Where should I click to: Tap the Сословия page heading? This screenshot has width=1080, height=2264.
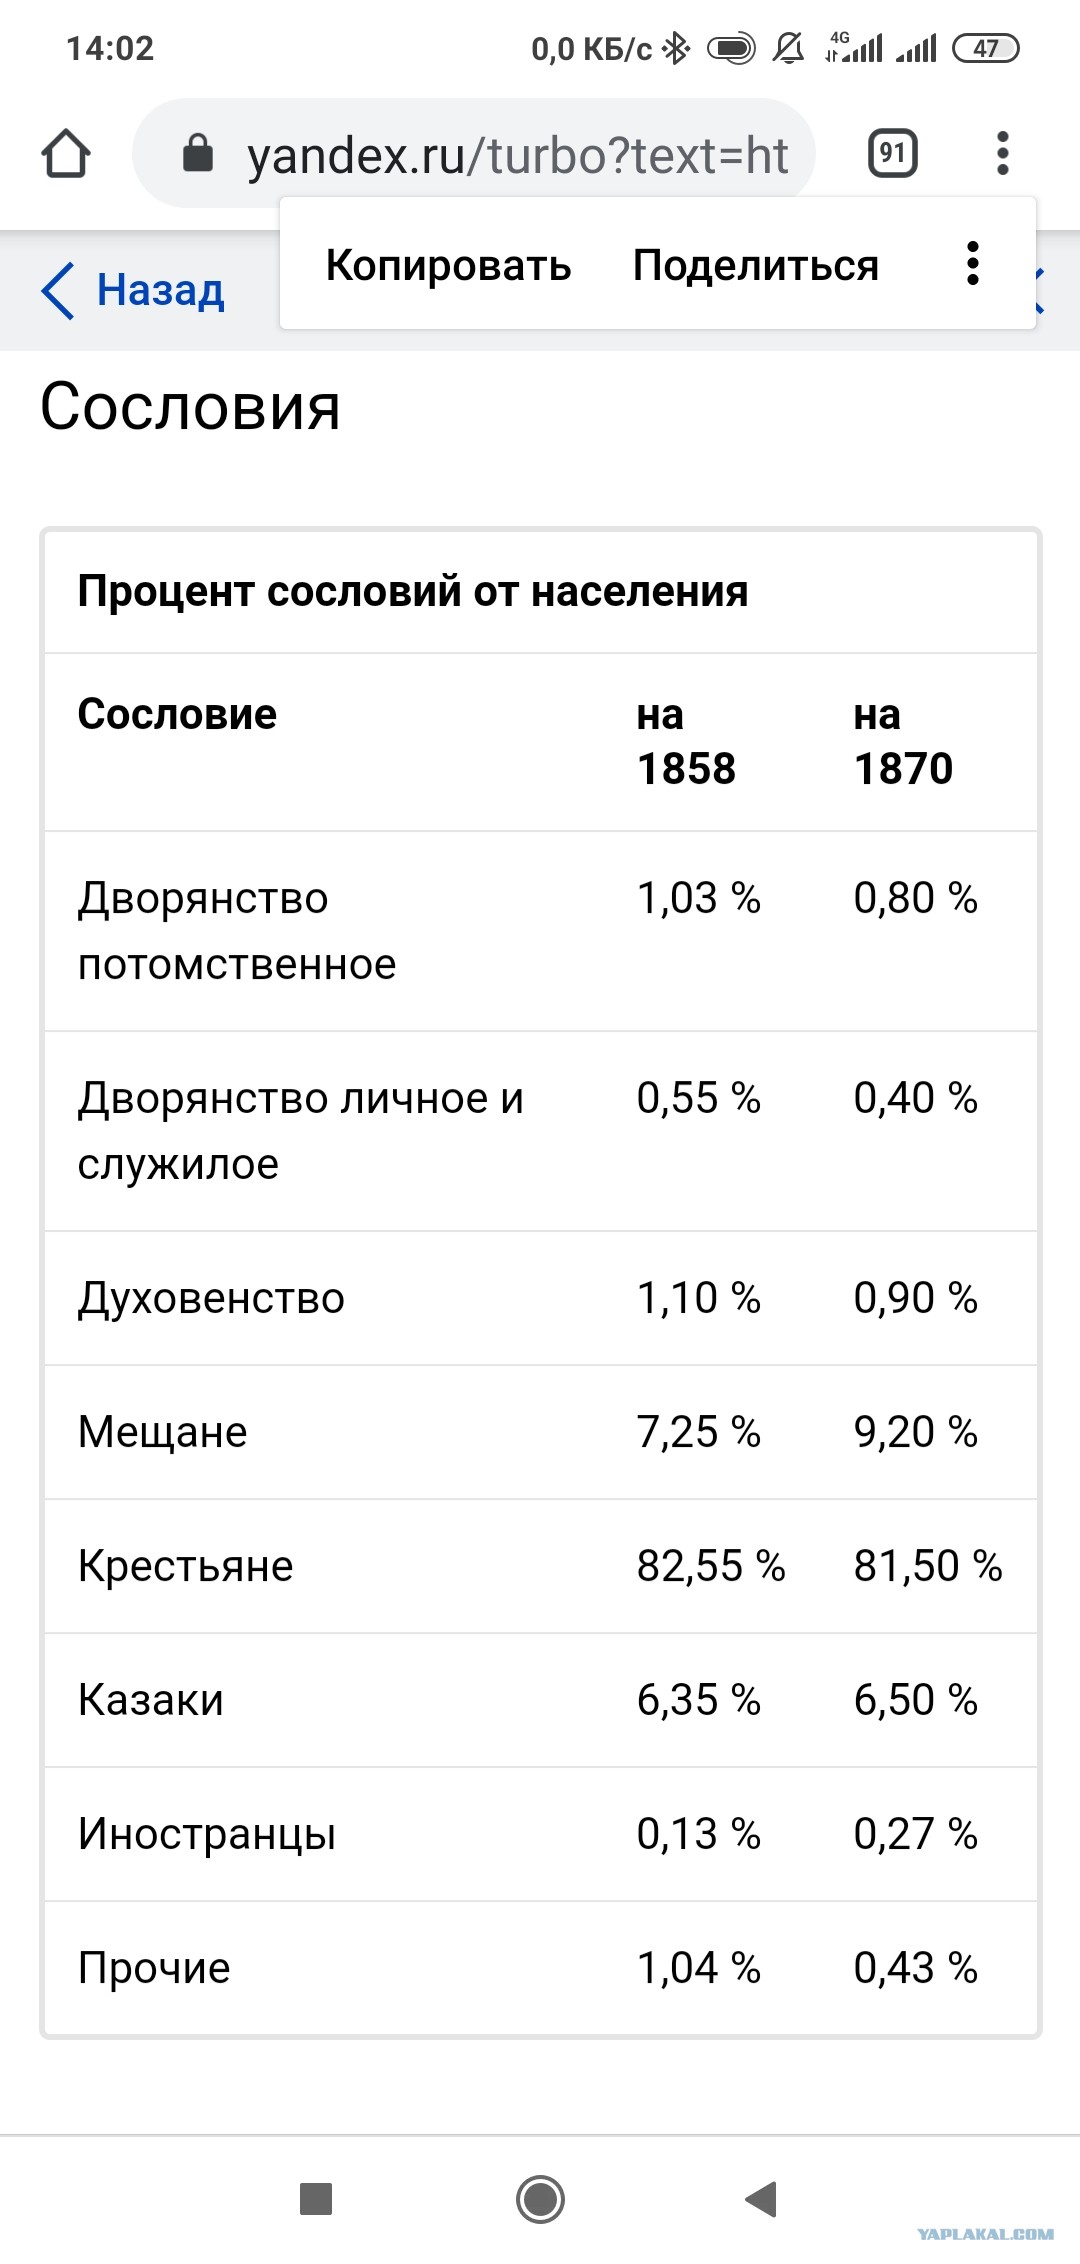[190, 407]
